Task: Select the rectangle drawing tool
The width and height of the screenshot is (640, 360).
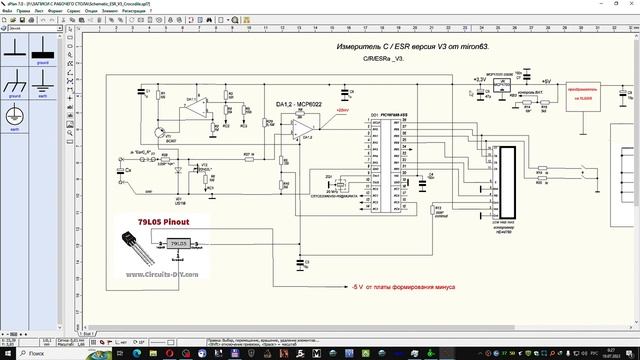Action: pyautogui.click(x=70, y=38)
